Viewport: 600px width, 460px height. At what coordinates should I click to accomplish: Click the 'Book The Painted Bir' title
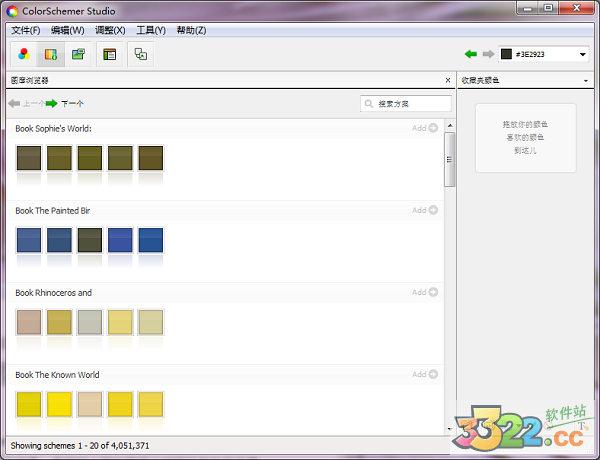coord(52,210)
